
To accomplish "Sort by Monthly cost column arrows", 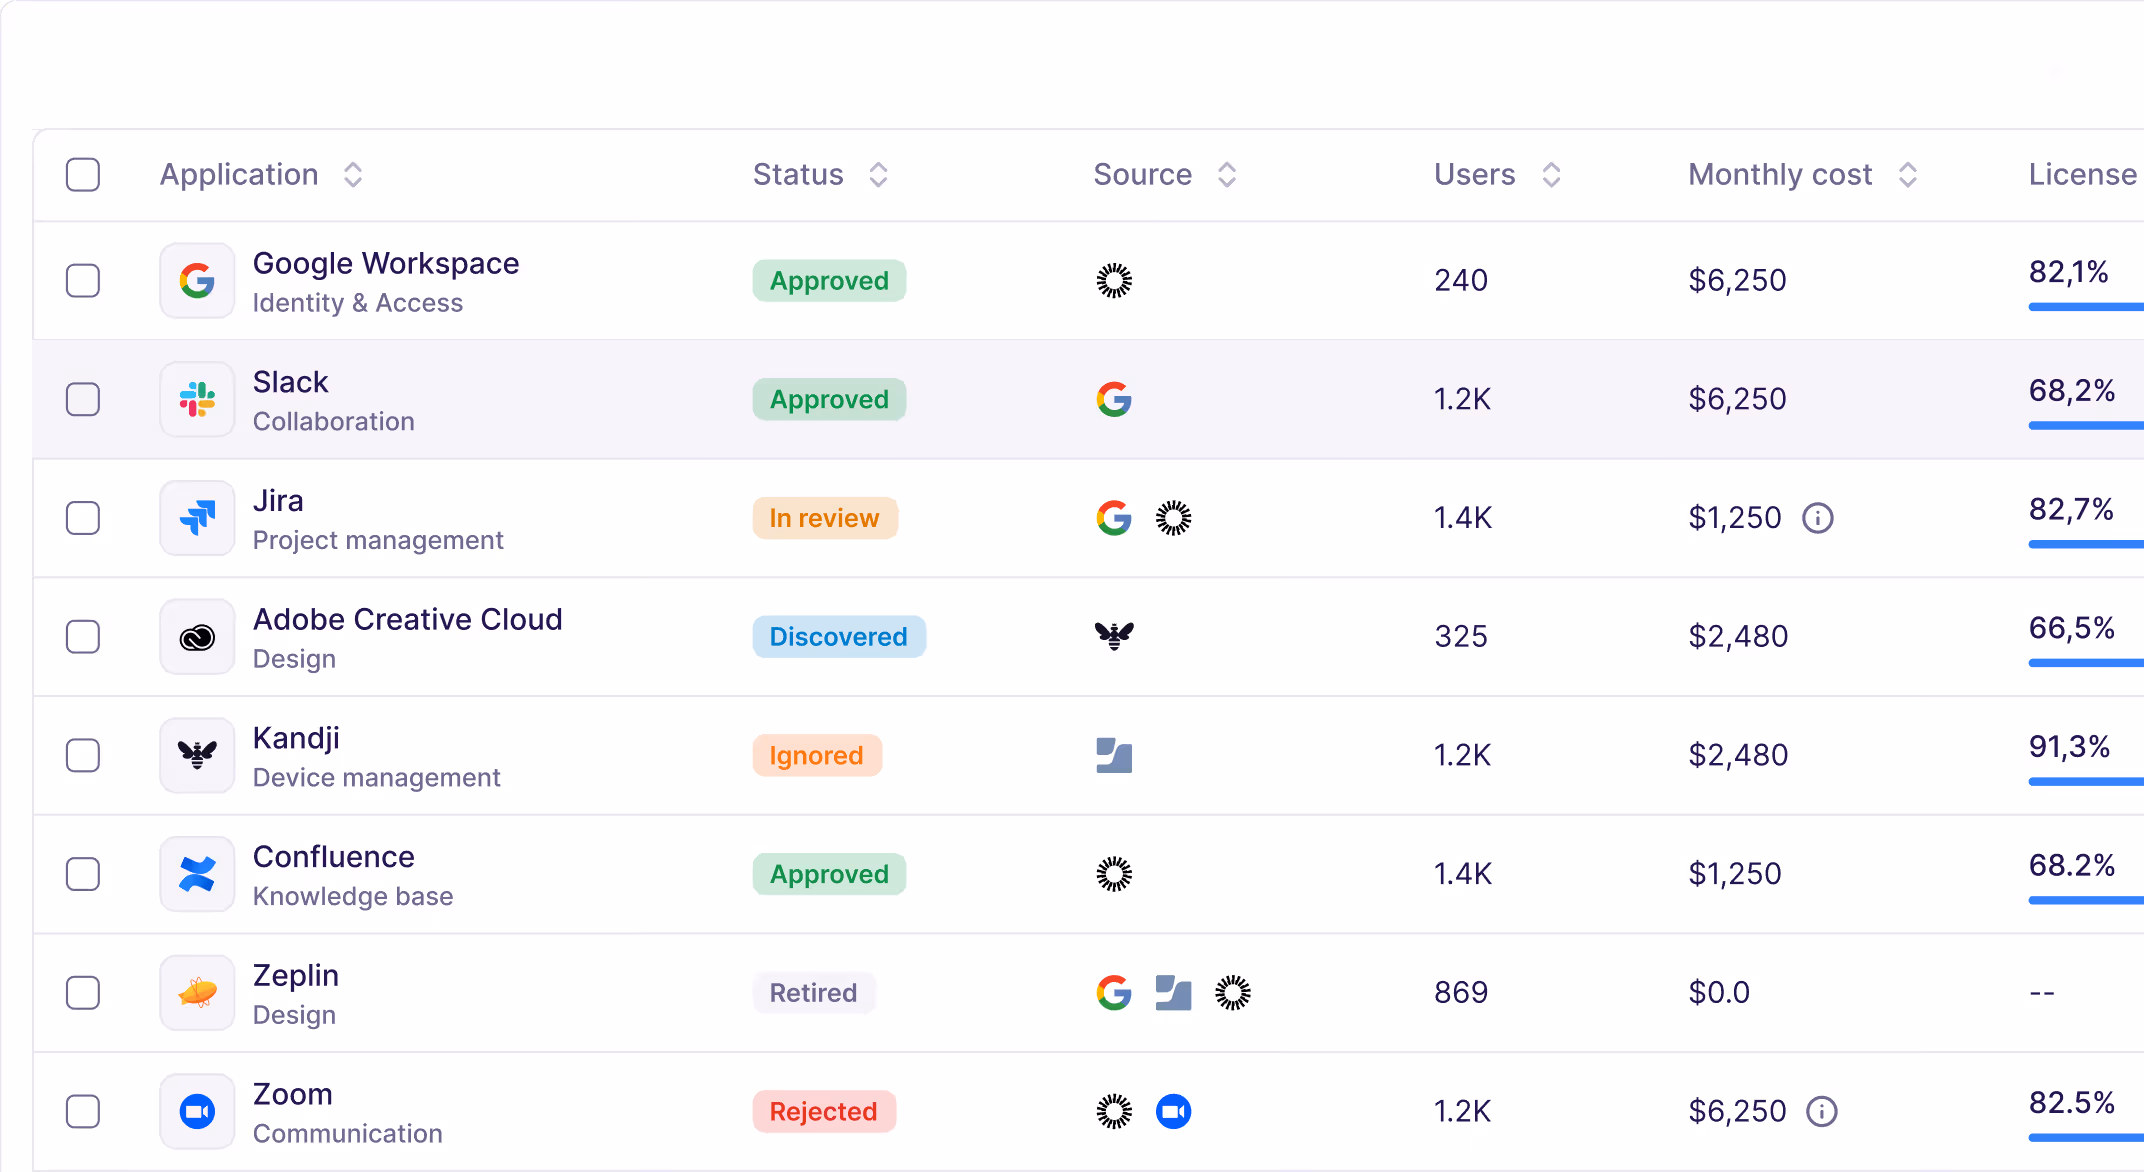I will click(1907, 175).
